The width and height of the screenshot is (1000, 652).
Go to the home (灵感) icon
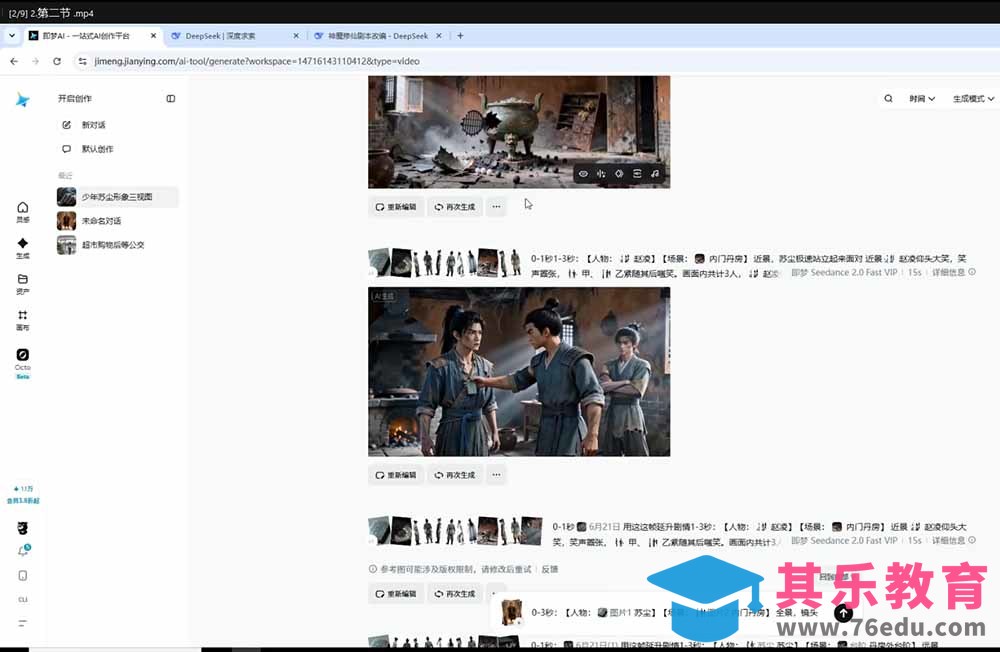(22, 212)
